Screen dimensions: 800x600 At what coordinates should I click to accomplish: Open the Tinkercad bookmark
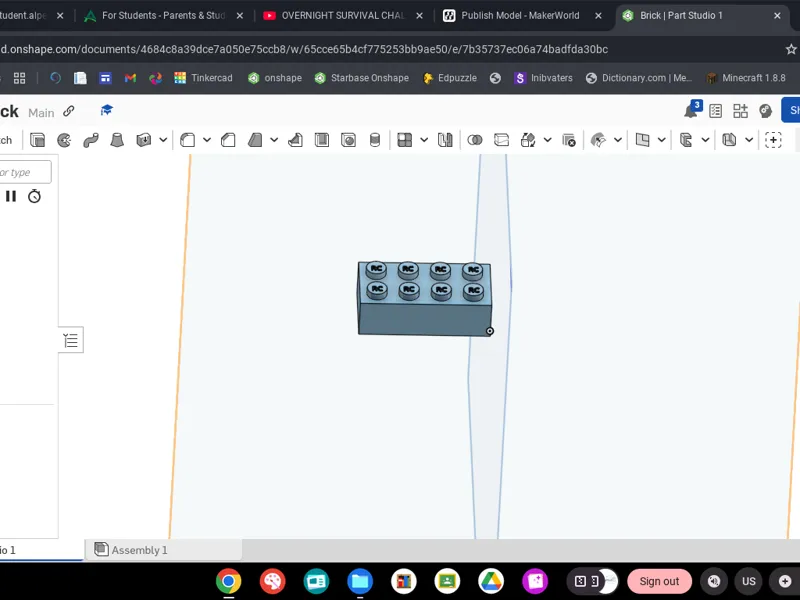pyautogui.click(x=203, y=78)
